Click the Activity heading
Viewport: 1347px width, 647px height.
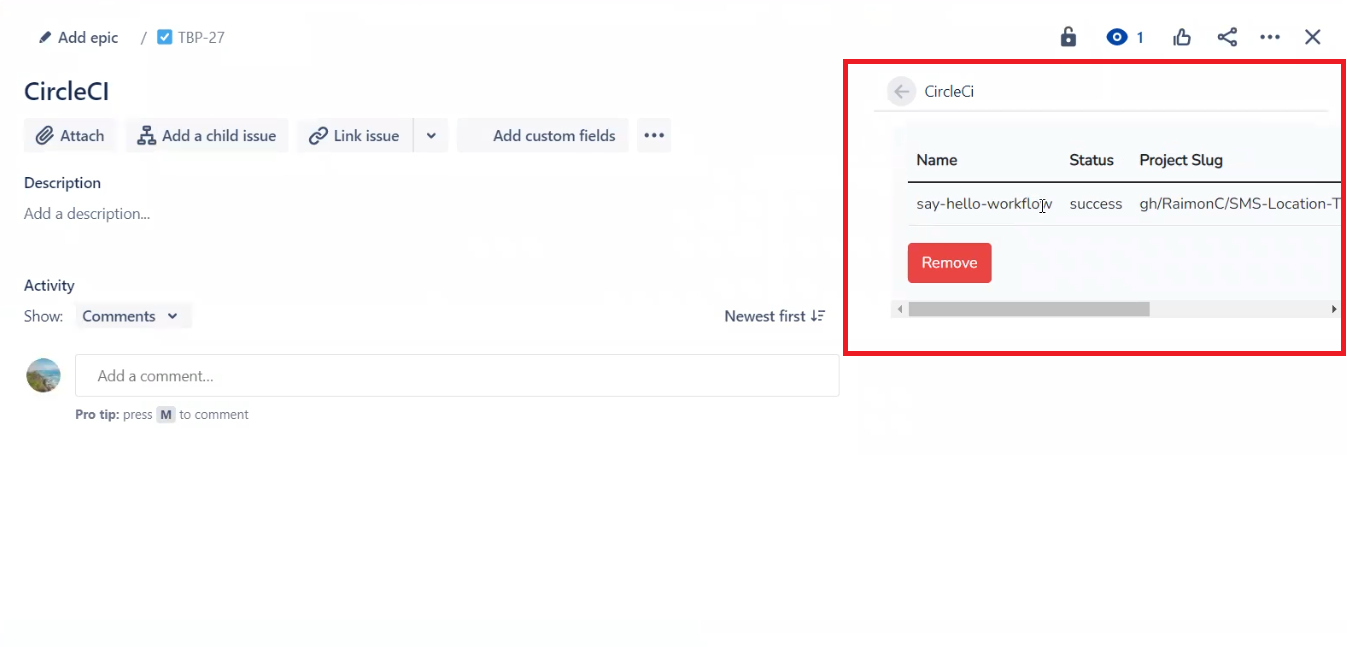[49, 286]
